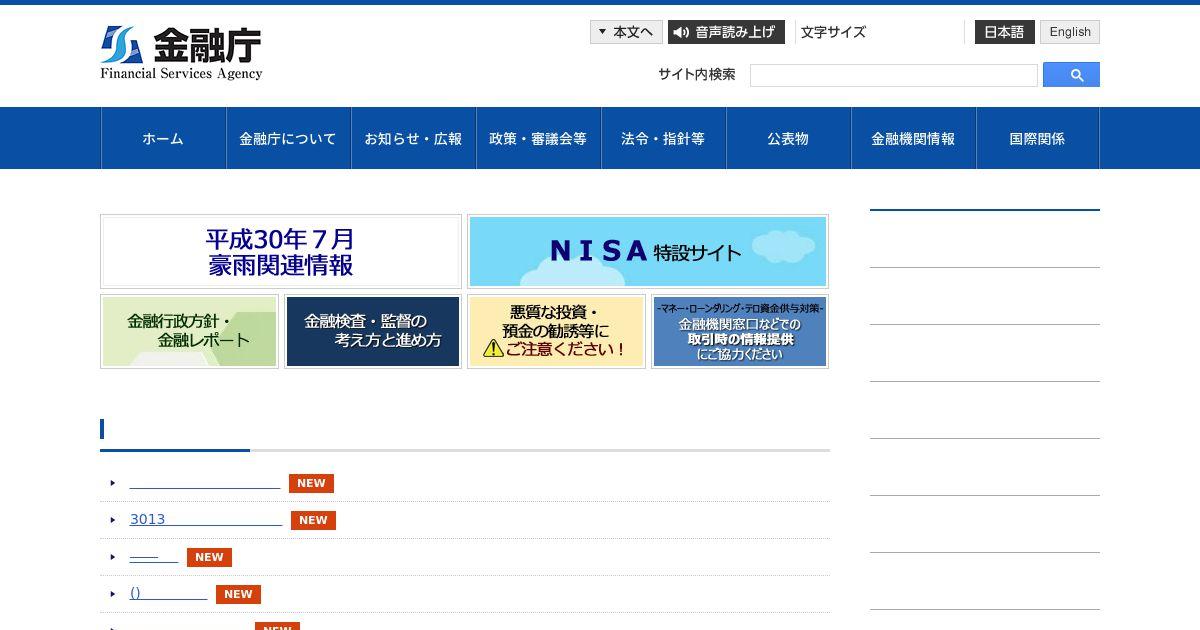Screen dimensions: 1200x630
Task: Open the 金融庁について menu
Action: [x=288, y=138]
